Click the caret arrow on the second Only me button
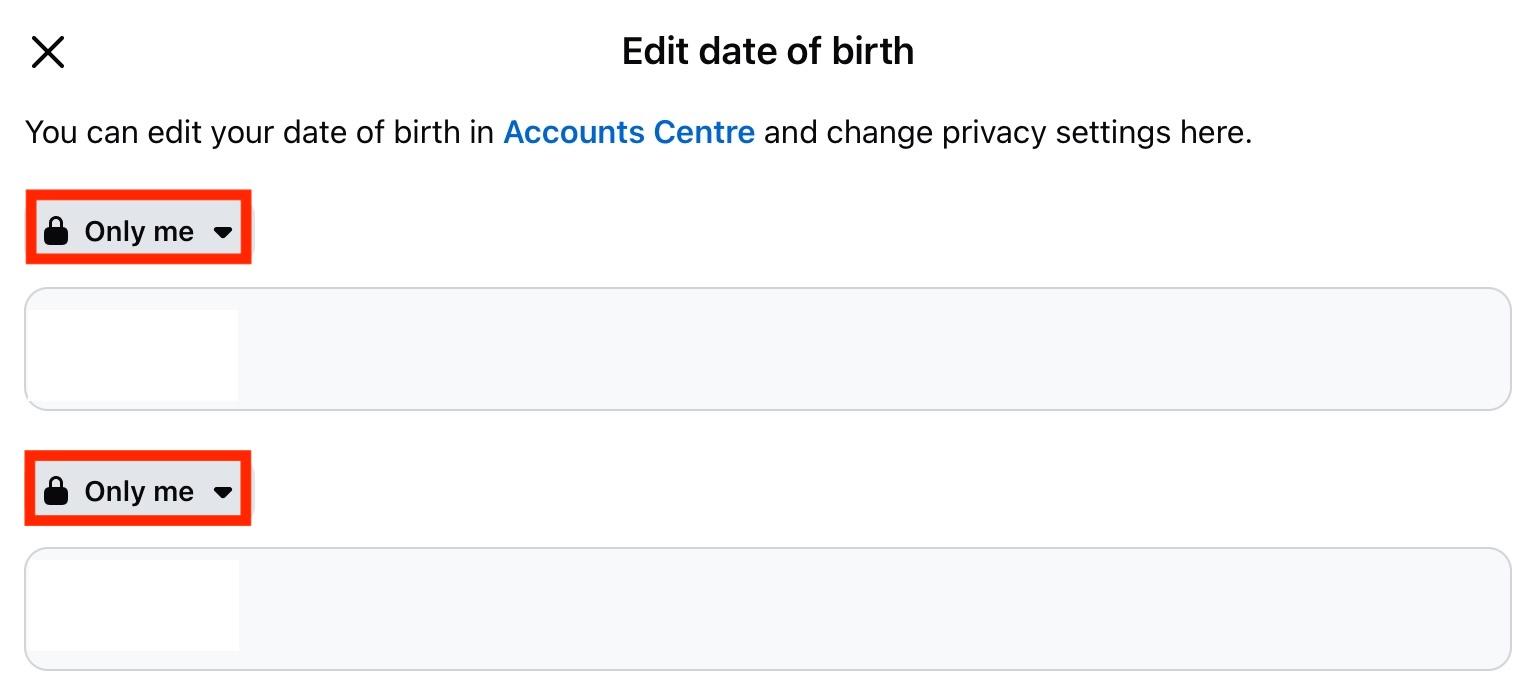The width and height of the screenshot is (1536, 694). 223,492
